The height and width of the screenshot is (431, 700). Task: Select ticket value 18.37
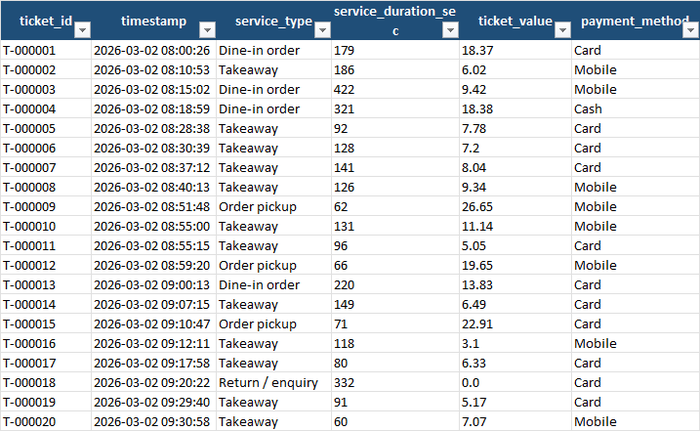[x=515, y=50]
